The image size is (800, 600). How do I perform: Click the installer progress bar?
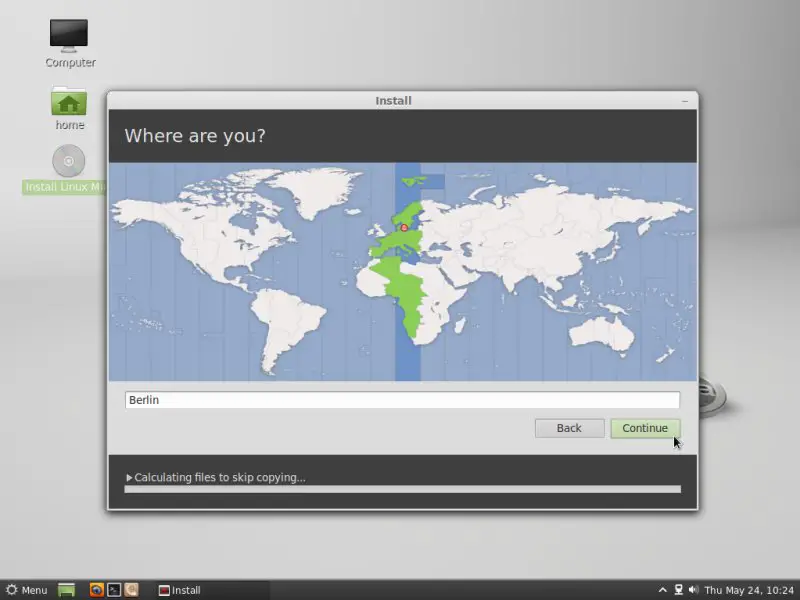click(402, 489)
